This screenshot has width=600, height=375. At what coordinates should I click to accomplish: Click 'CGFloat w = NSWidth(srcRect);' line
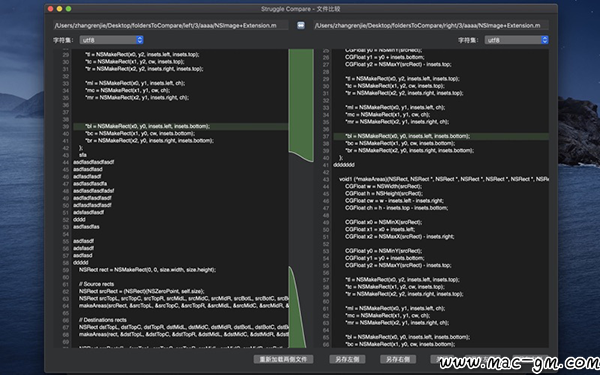tap(383, 186)
